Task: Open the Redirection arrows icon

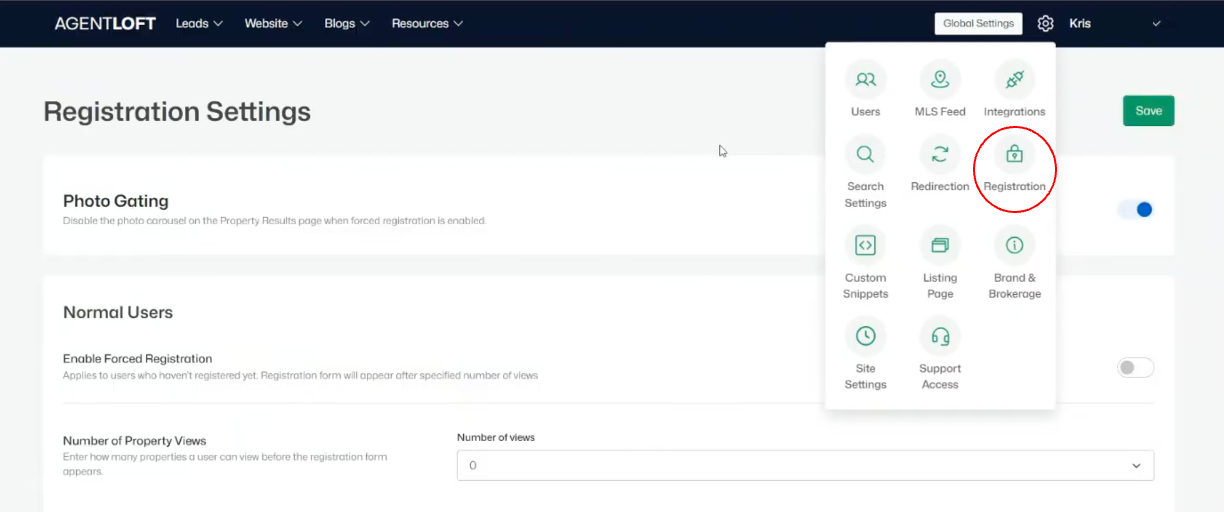Action: pos(940,154)
